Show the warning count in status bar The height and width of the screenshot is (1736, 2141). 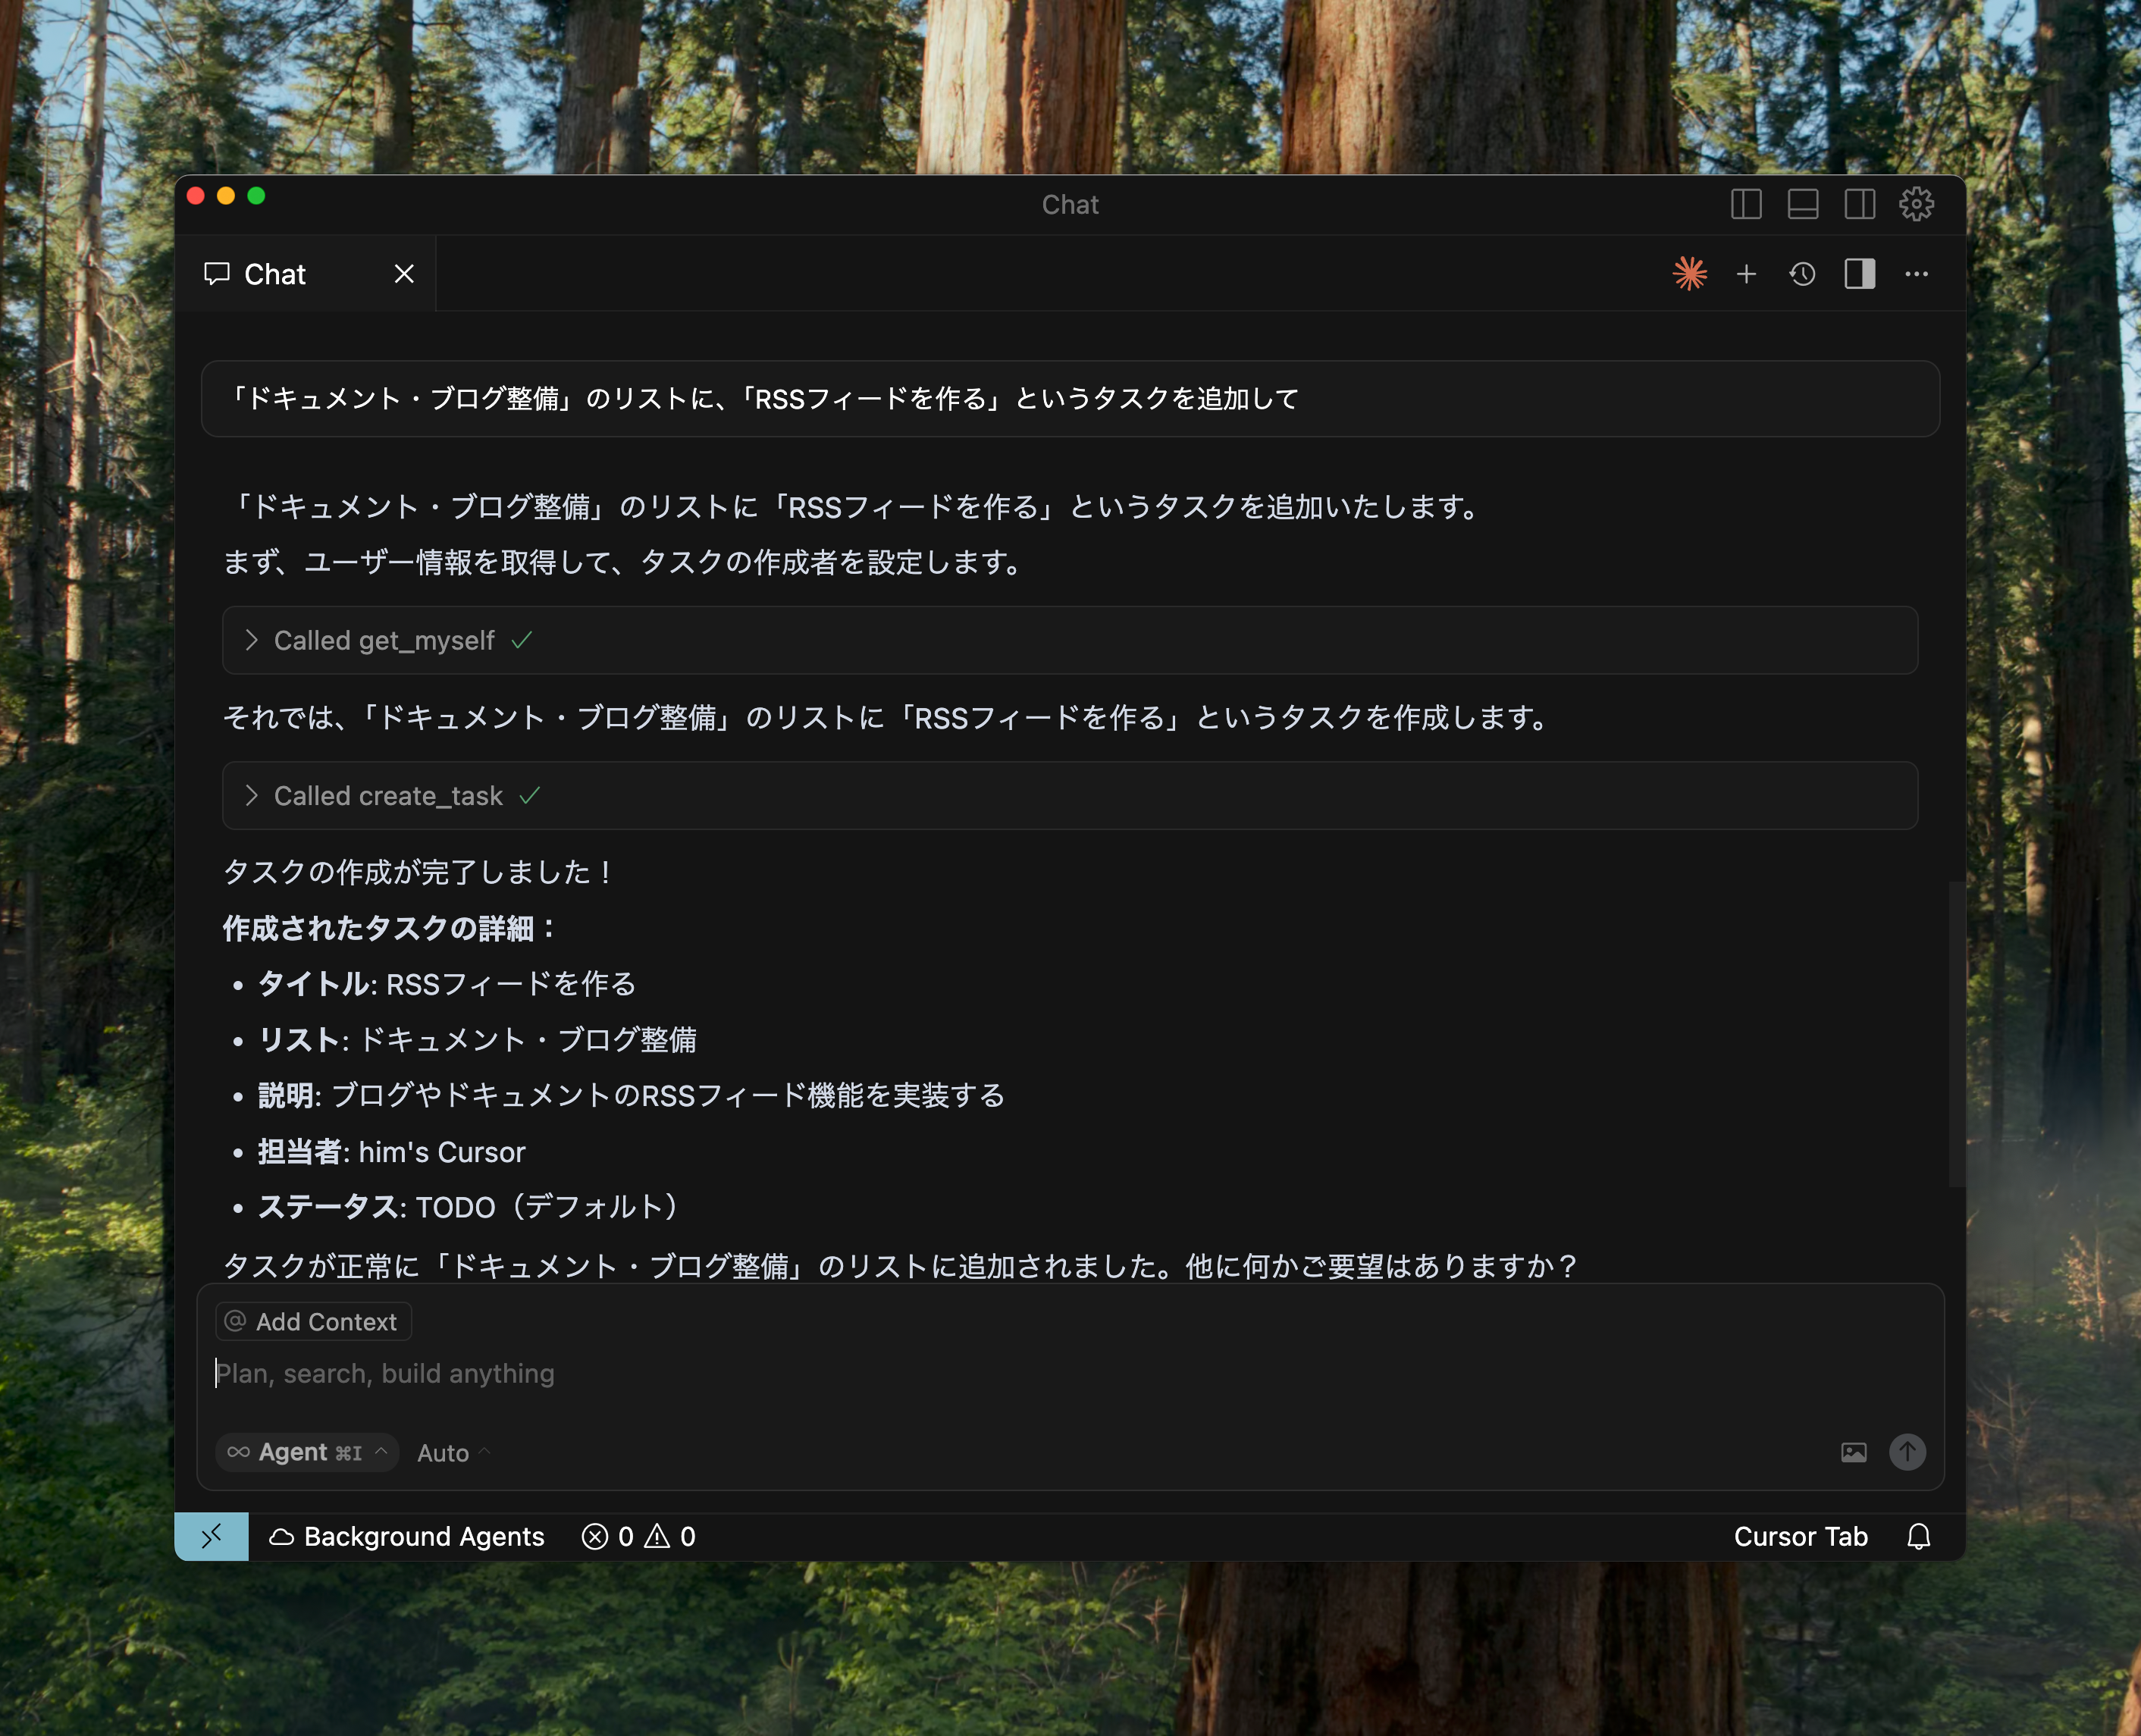tap(670, 1537)
